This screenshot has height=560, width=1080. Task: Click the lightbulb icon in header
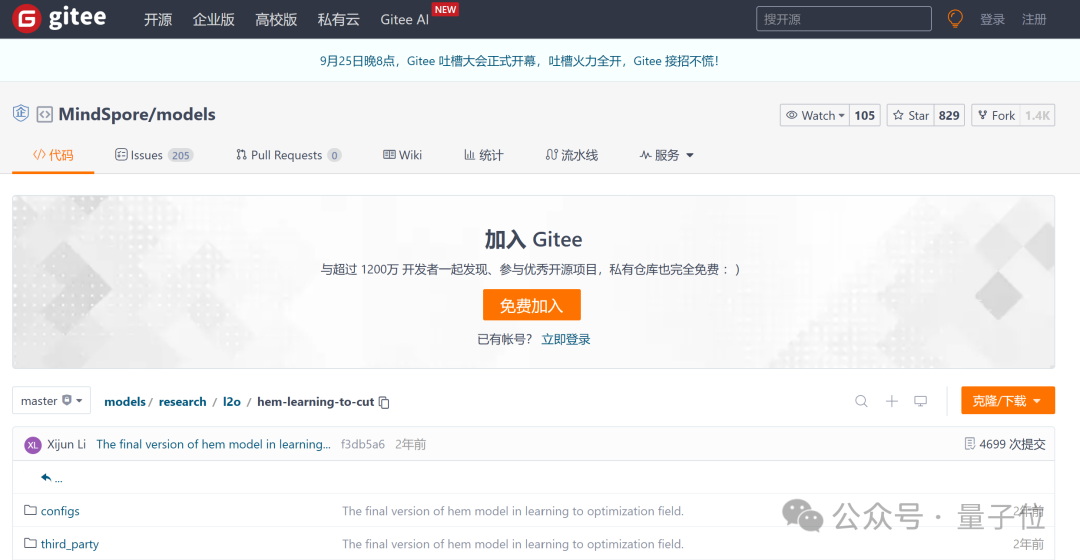[x=955, y=19]
